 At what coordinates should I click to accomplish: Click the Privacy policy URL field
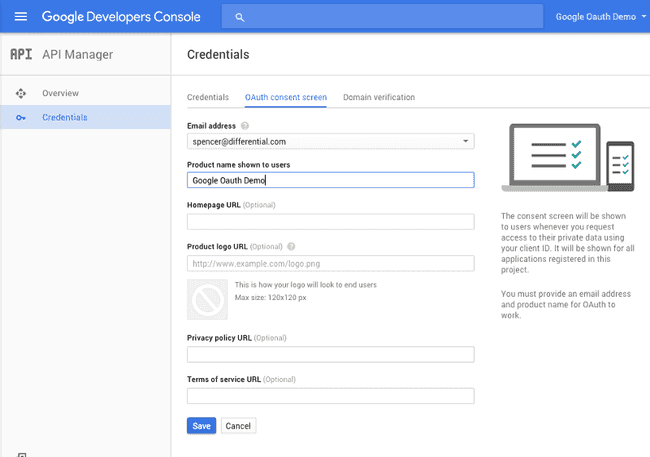tap(330, 355)
